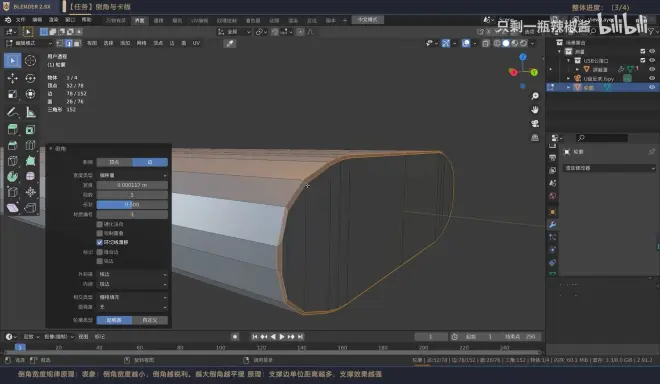660x384 pixels.
Task: Select the Rip Region tool
Action: (30, 208)
